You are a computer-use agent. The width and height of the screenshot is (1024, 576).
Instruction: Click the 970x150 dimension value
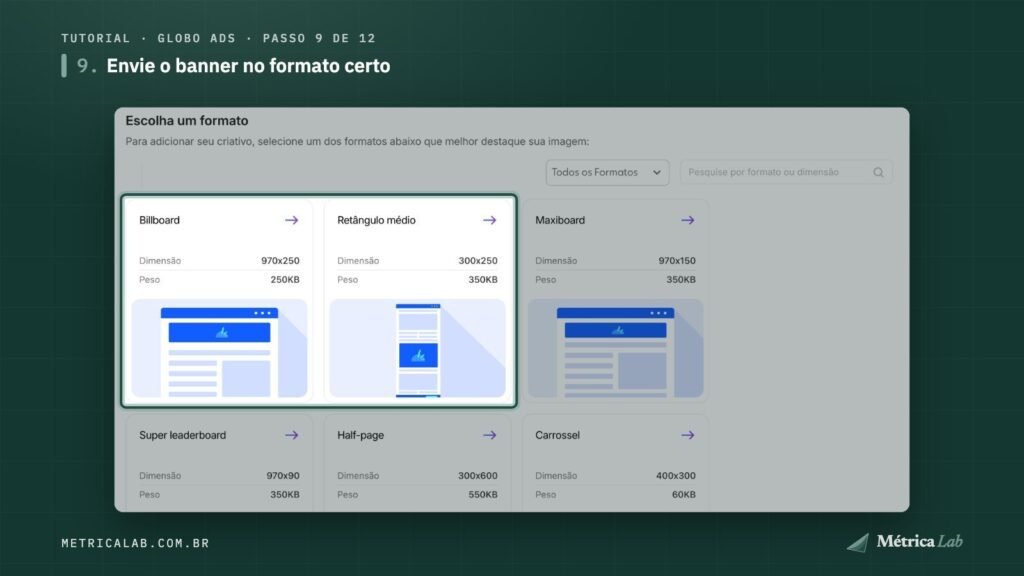(x=677, y=261)
